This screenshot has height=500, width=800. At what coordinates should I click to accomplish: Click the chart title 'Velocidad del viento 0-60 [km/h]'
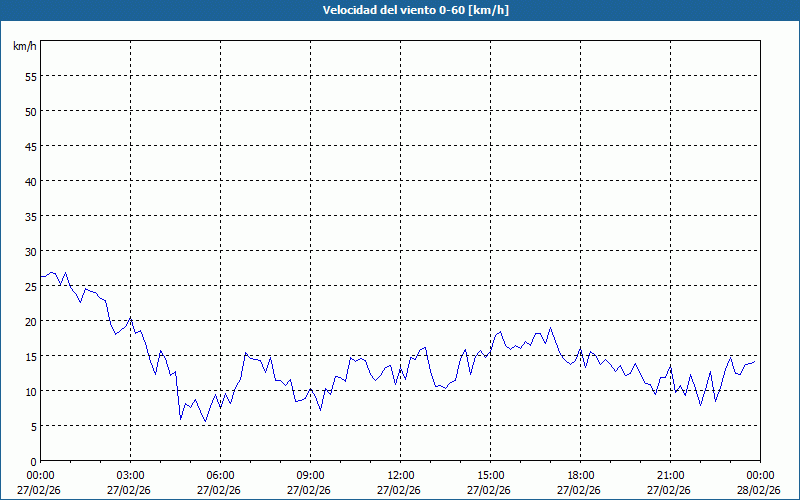point(400,10)
